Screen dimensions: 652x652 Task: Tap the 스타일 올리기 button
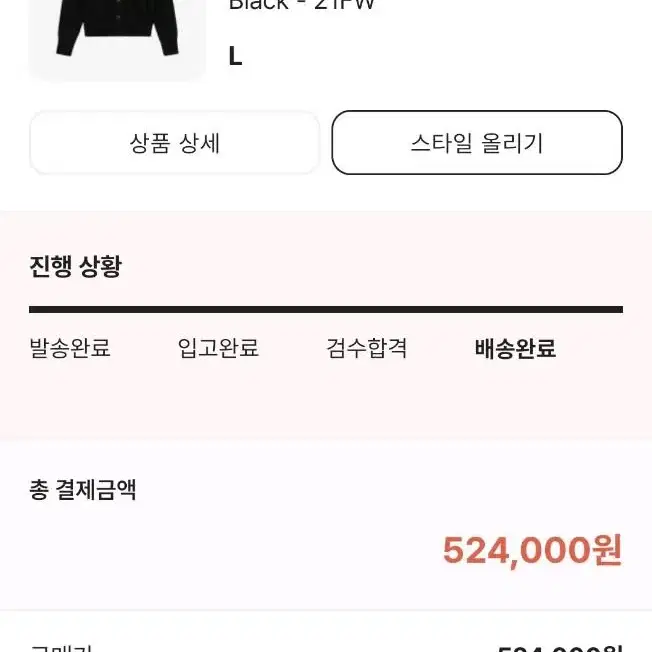click(477, 143)
